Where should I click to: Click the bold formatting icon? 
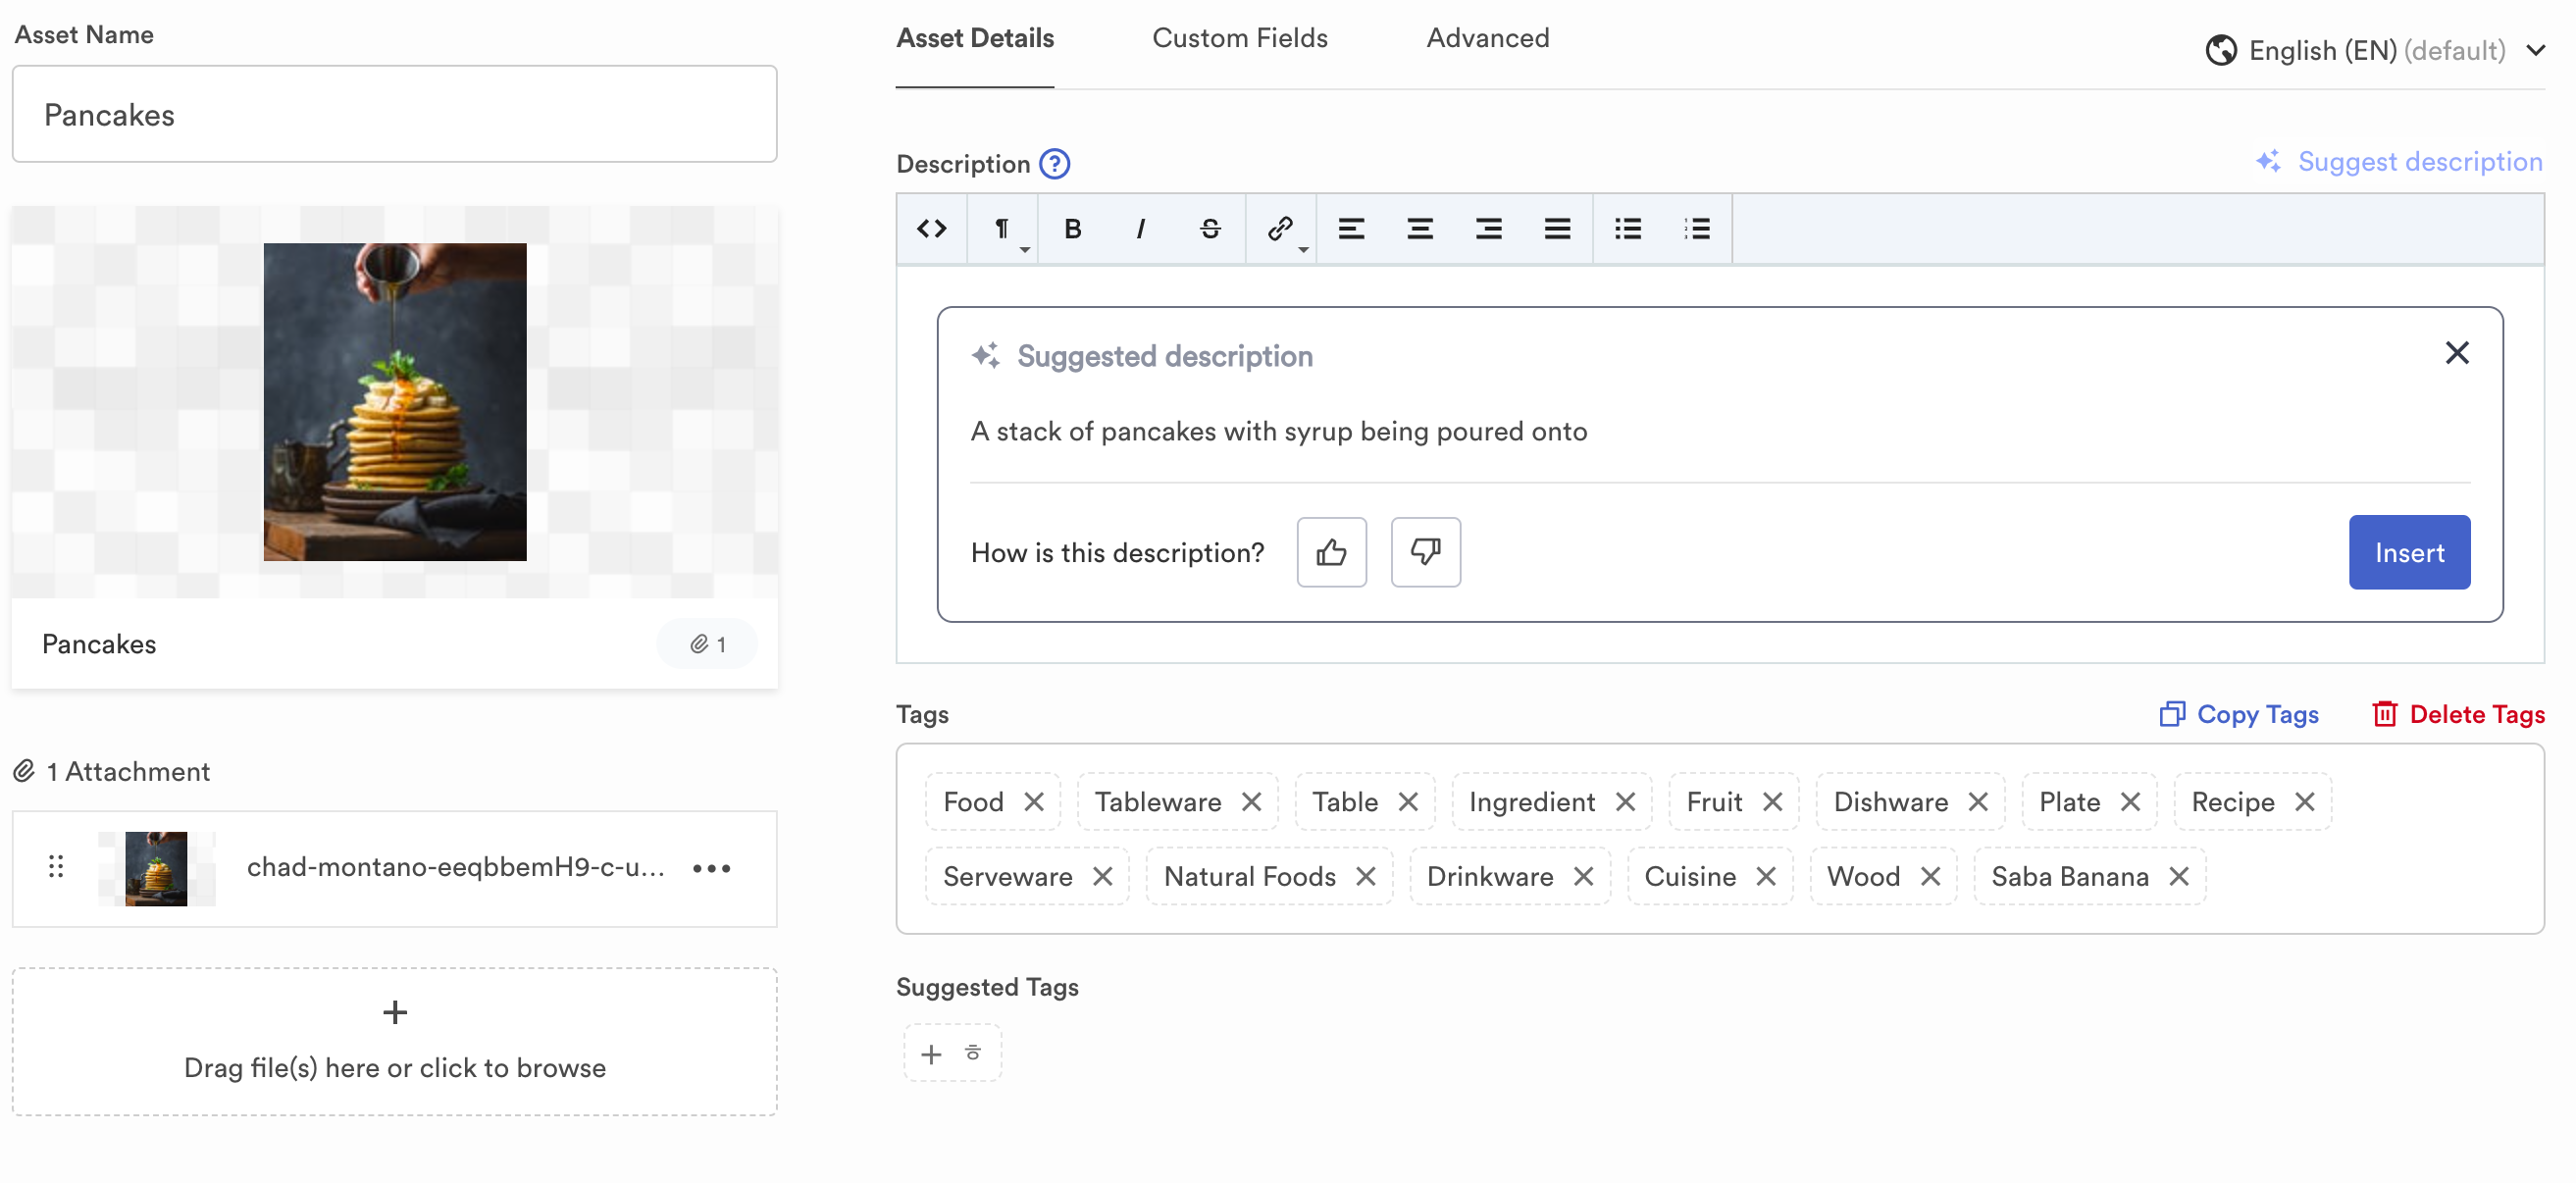click(1073, 229)
